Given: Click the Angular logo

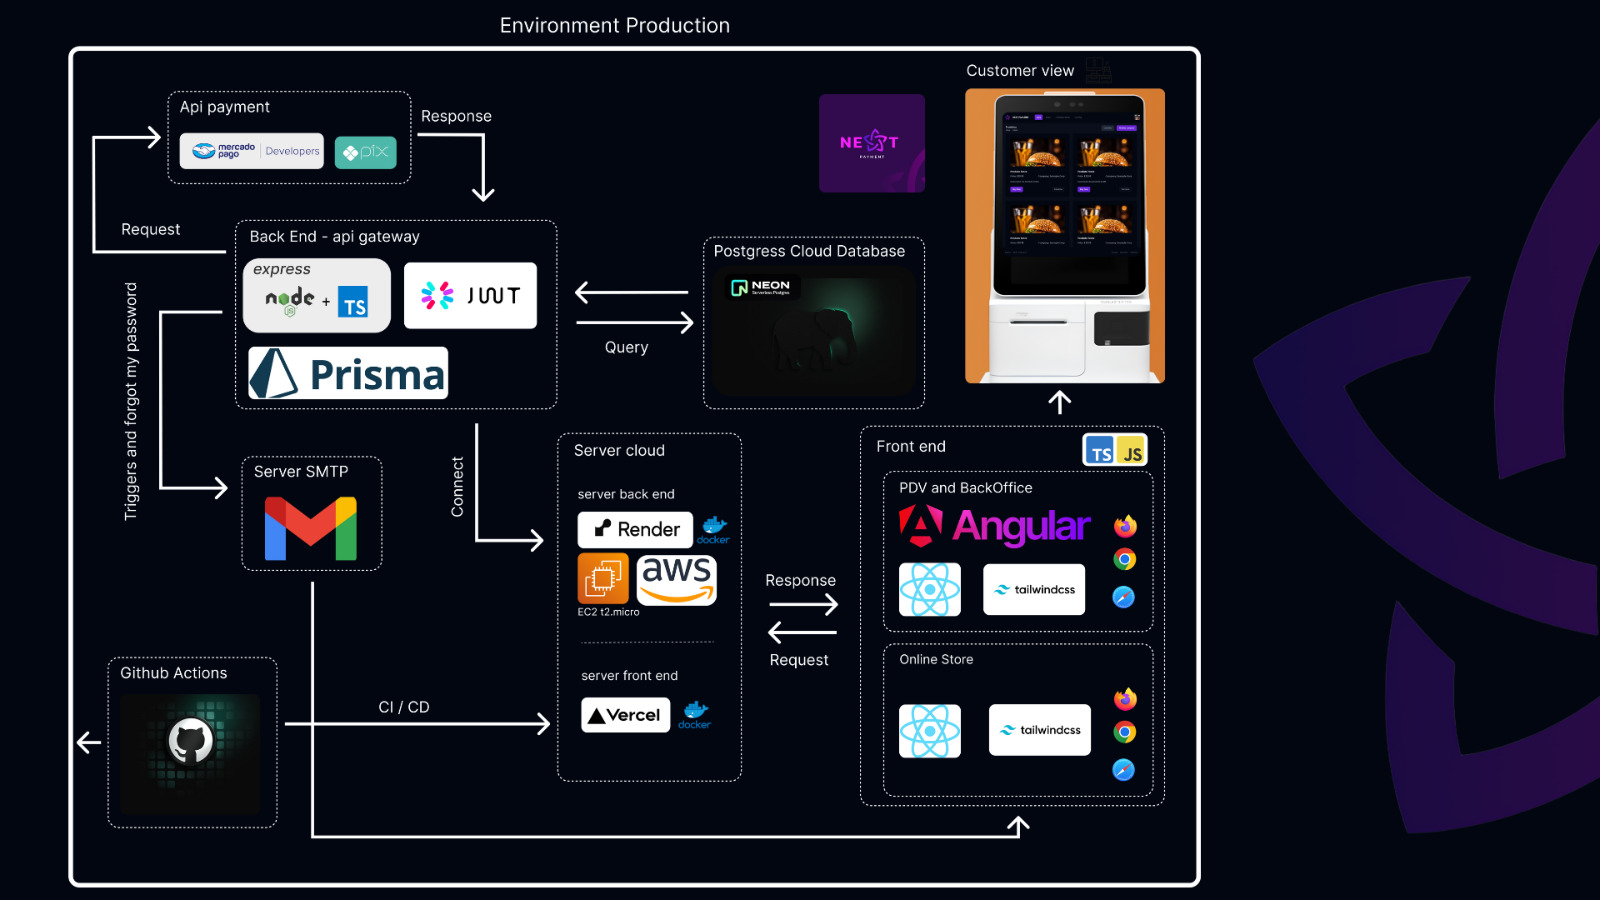Looking at the screenshot, I should click(994, 526).
